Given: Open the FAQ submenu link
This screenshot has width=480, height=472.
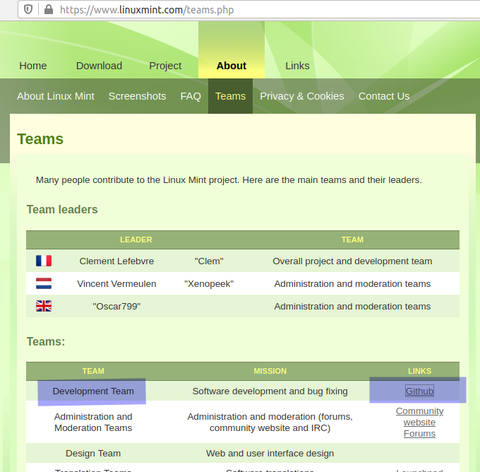Looking at the screenshot, I should point(190,96).
